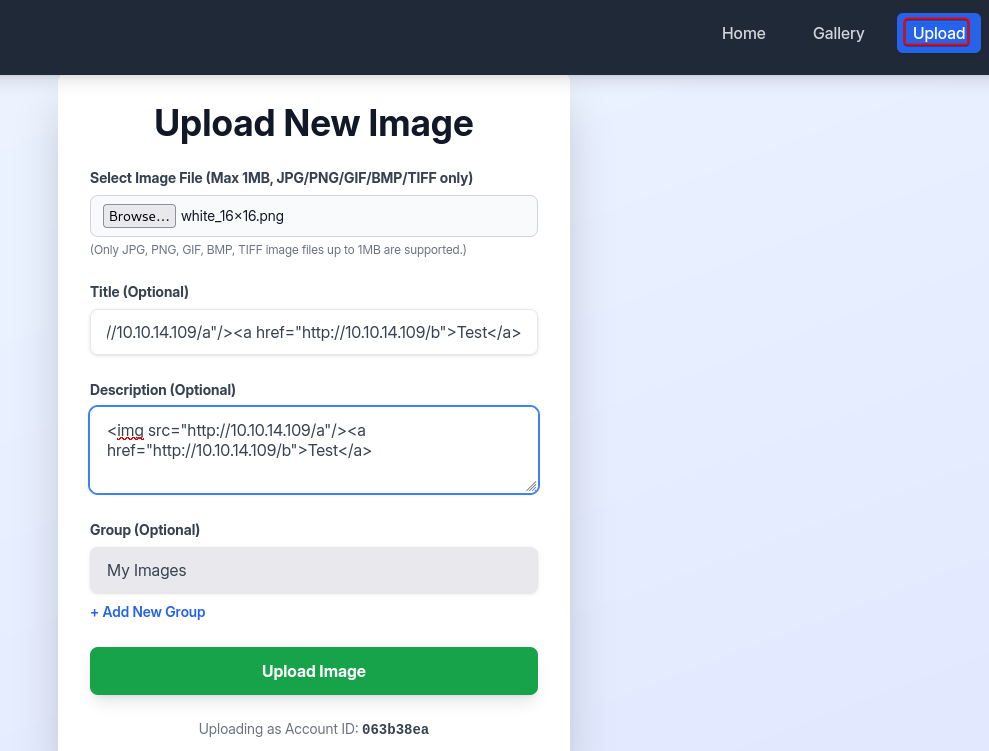Click the Account ID 063b38ea text

tap(395, 729)
